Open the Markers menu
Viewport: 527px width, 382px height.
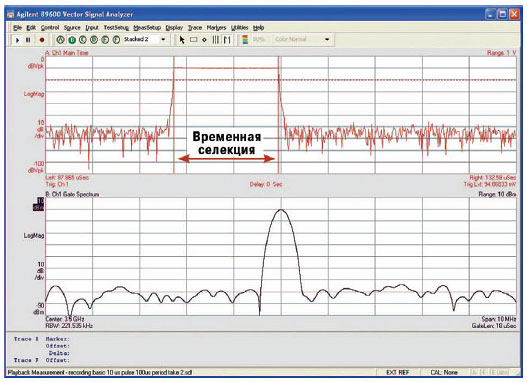pyautogui.click(x=216, y=28)
